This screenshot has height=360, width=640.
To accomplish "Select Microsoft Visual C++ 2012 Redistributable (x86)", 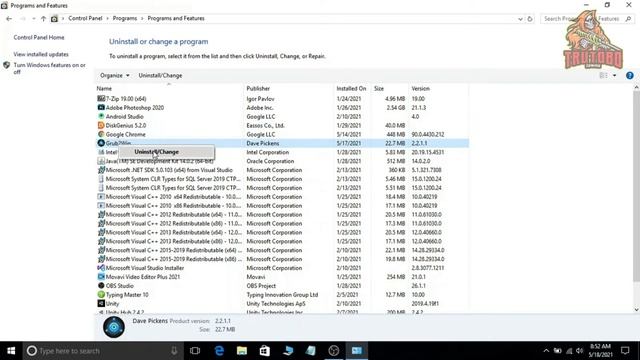I will (x=282, y=223).
